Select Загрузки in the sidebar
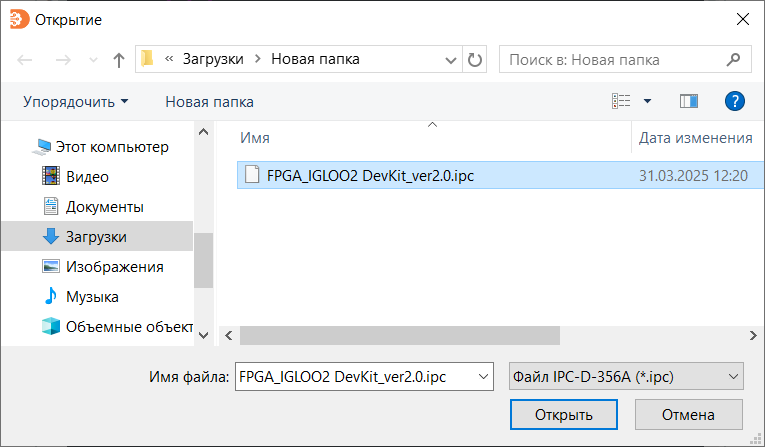 pyautogui.click(x=98, y=236)
